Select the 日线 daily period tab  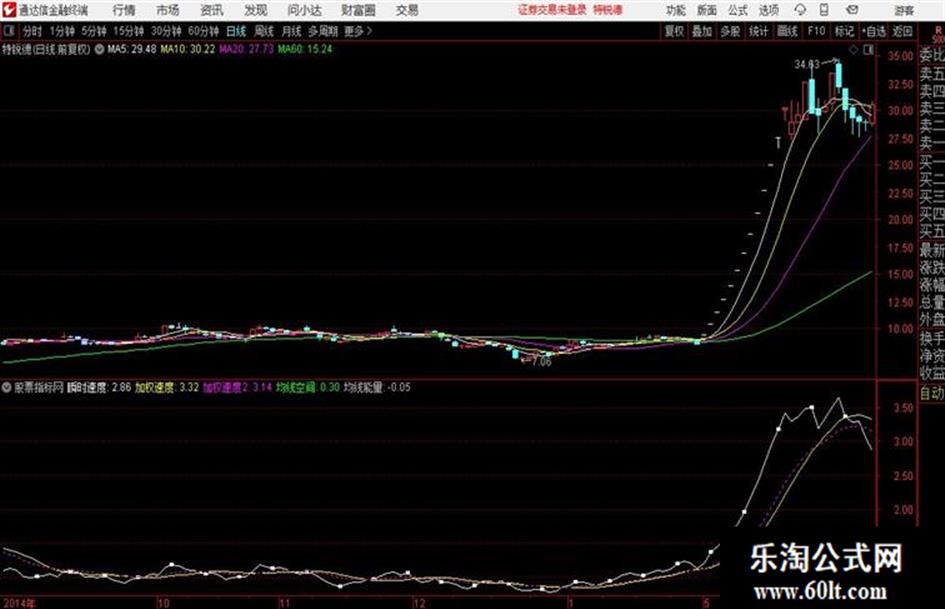[236, 31]
